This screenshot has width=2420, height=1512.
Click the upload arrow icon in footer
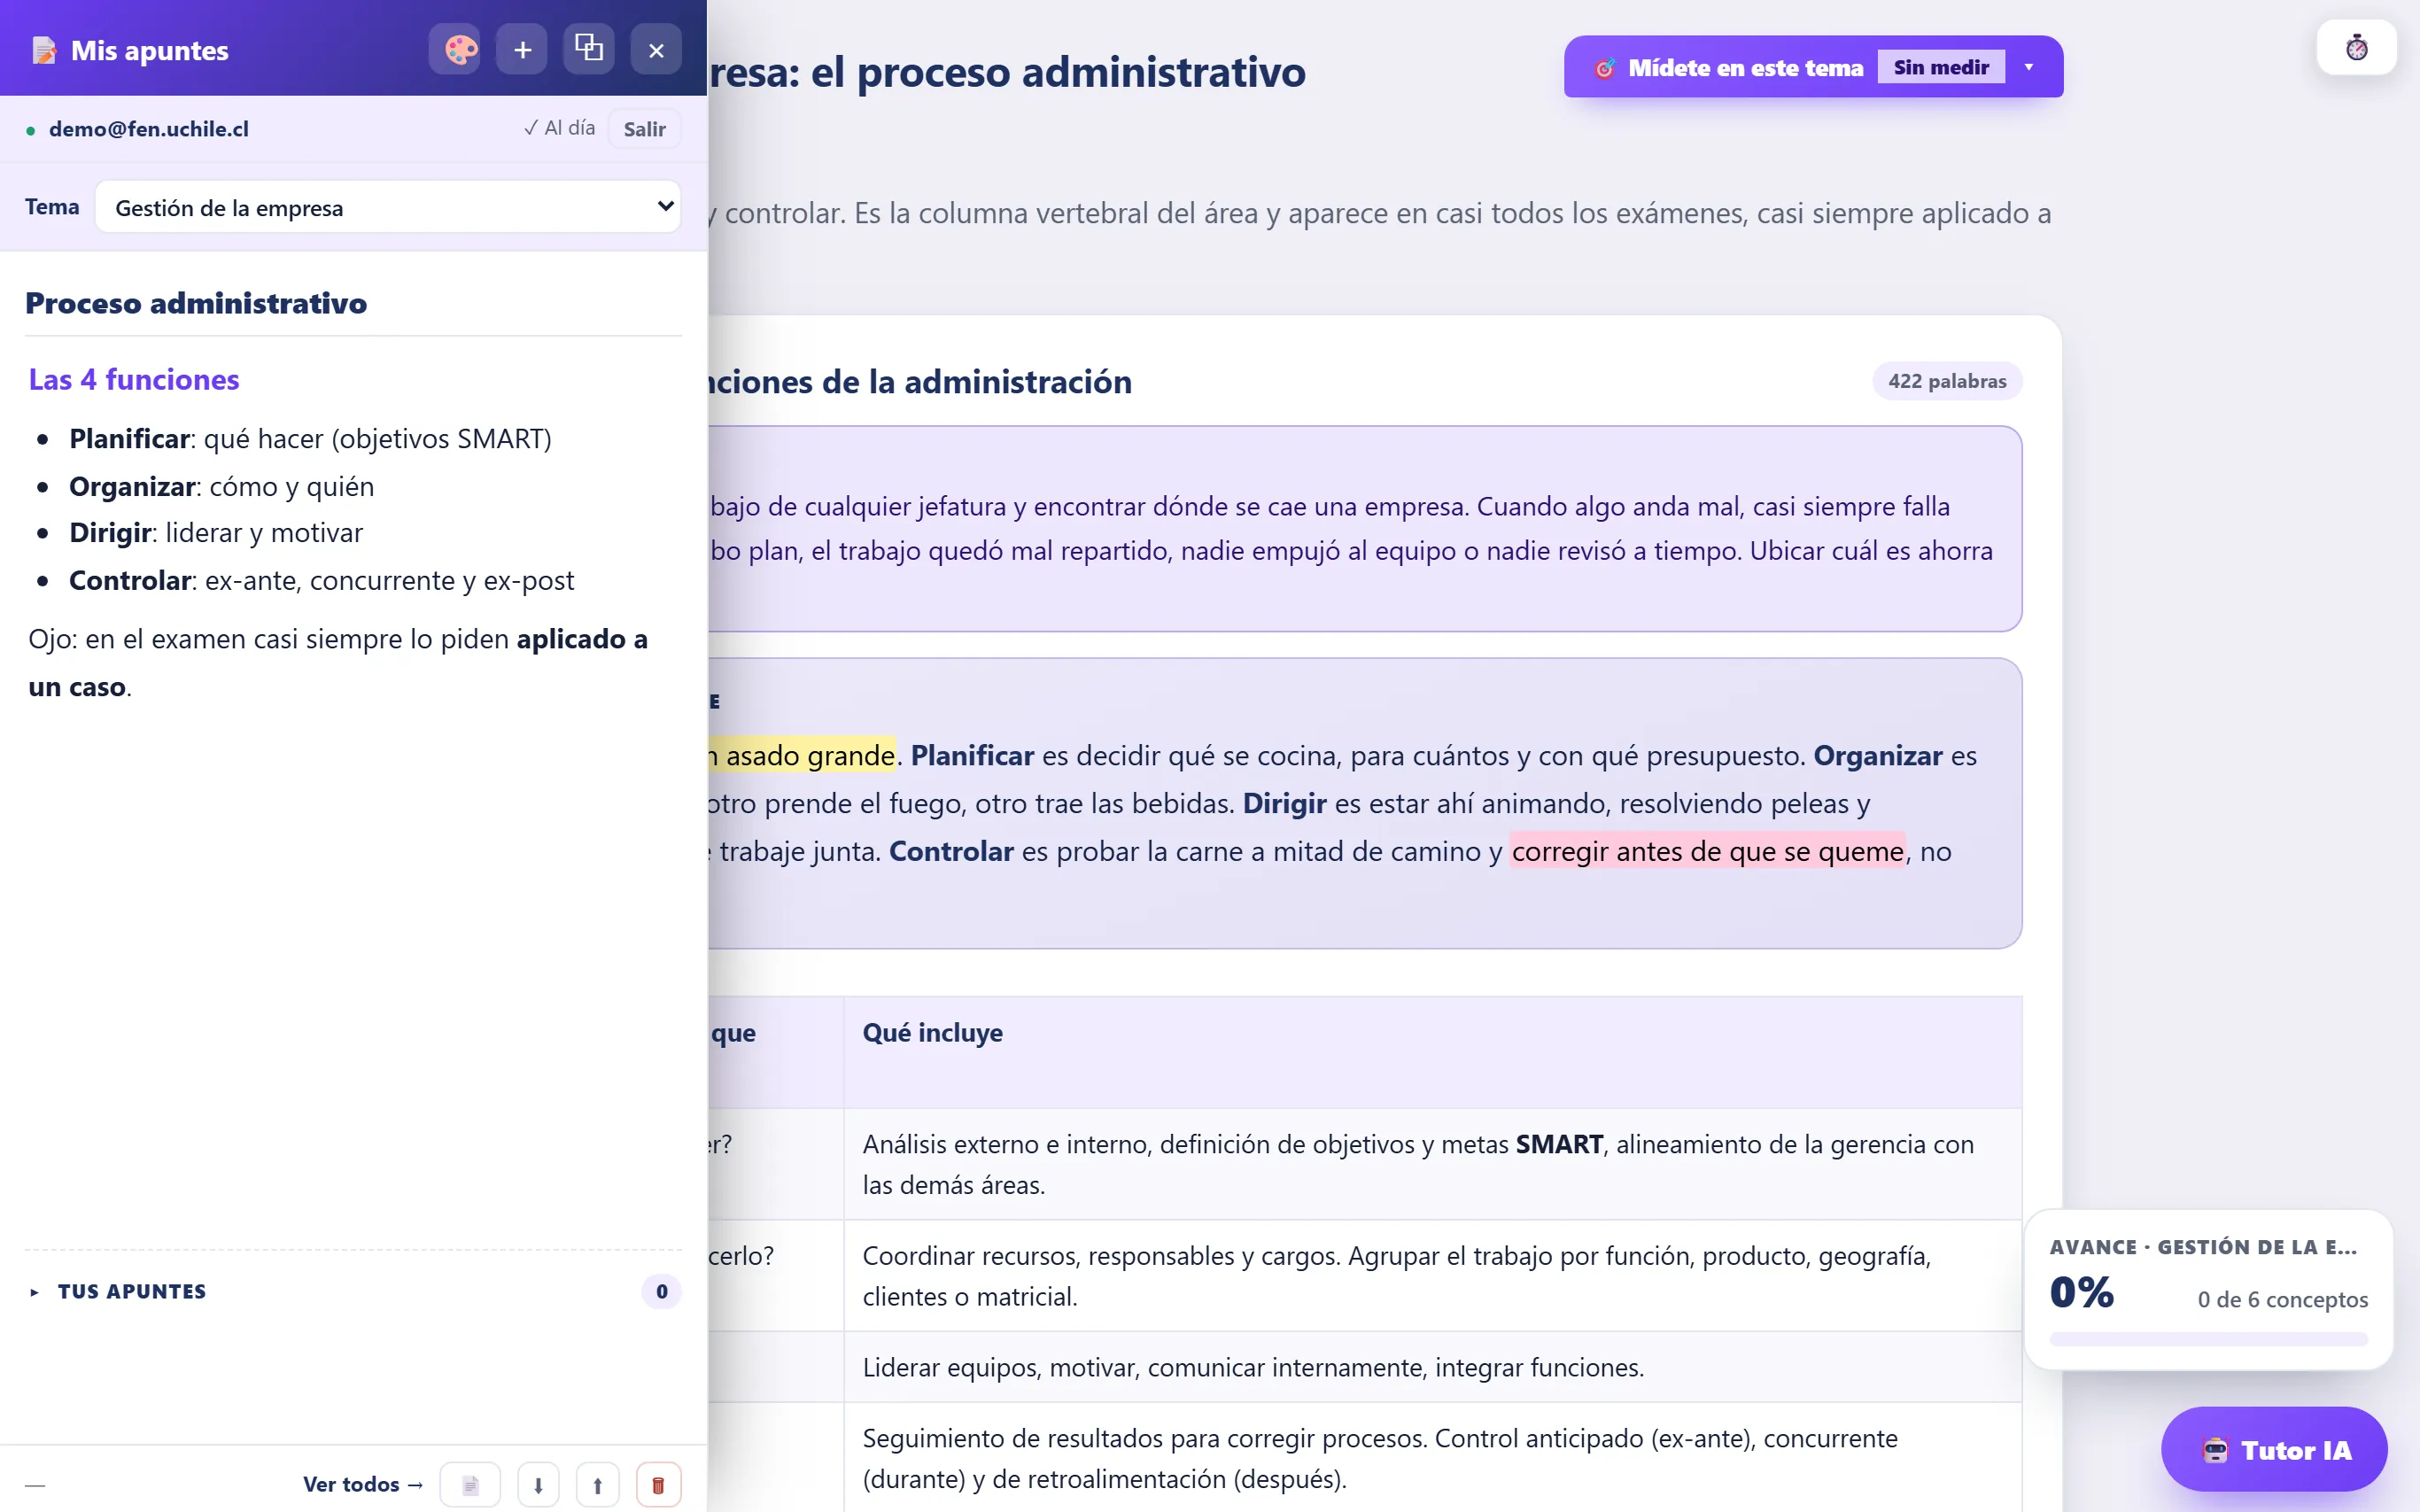pos(598,1484)
